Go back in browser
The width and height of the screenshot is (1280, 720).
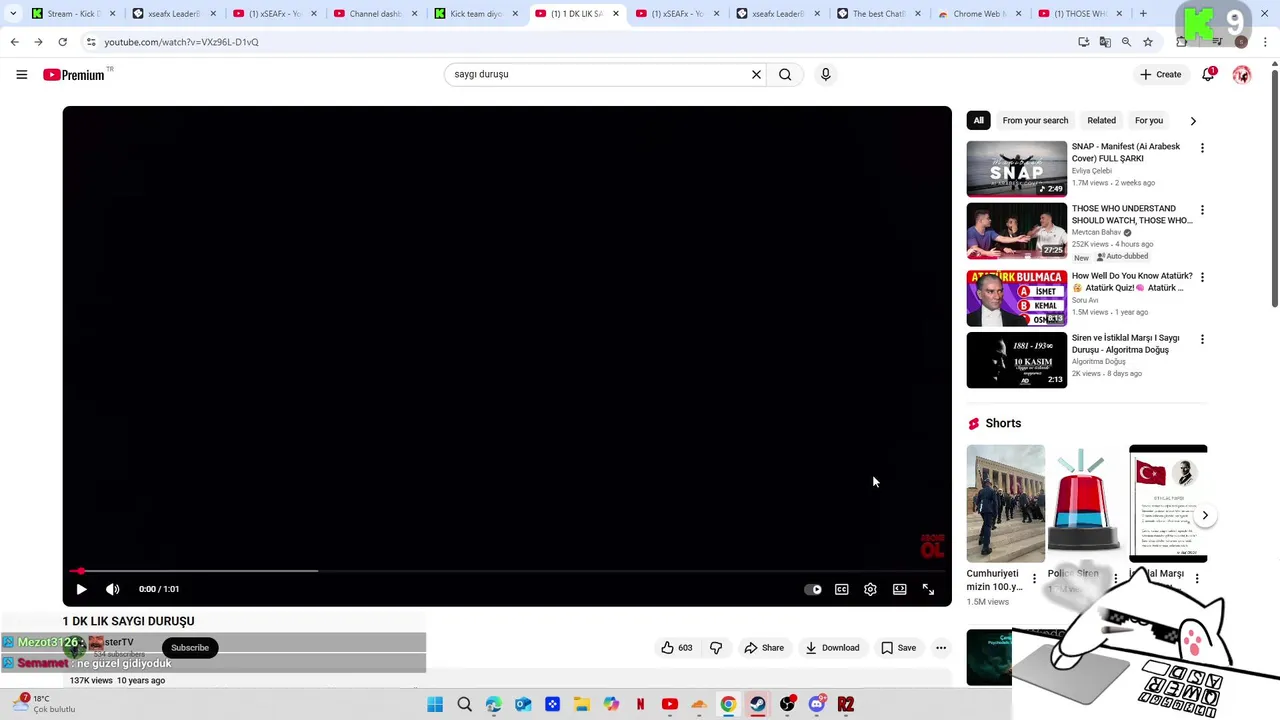14,42
